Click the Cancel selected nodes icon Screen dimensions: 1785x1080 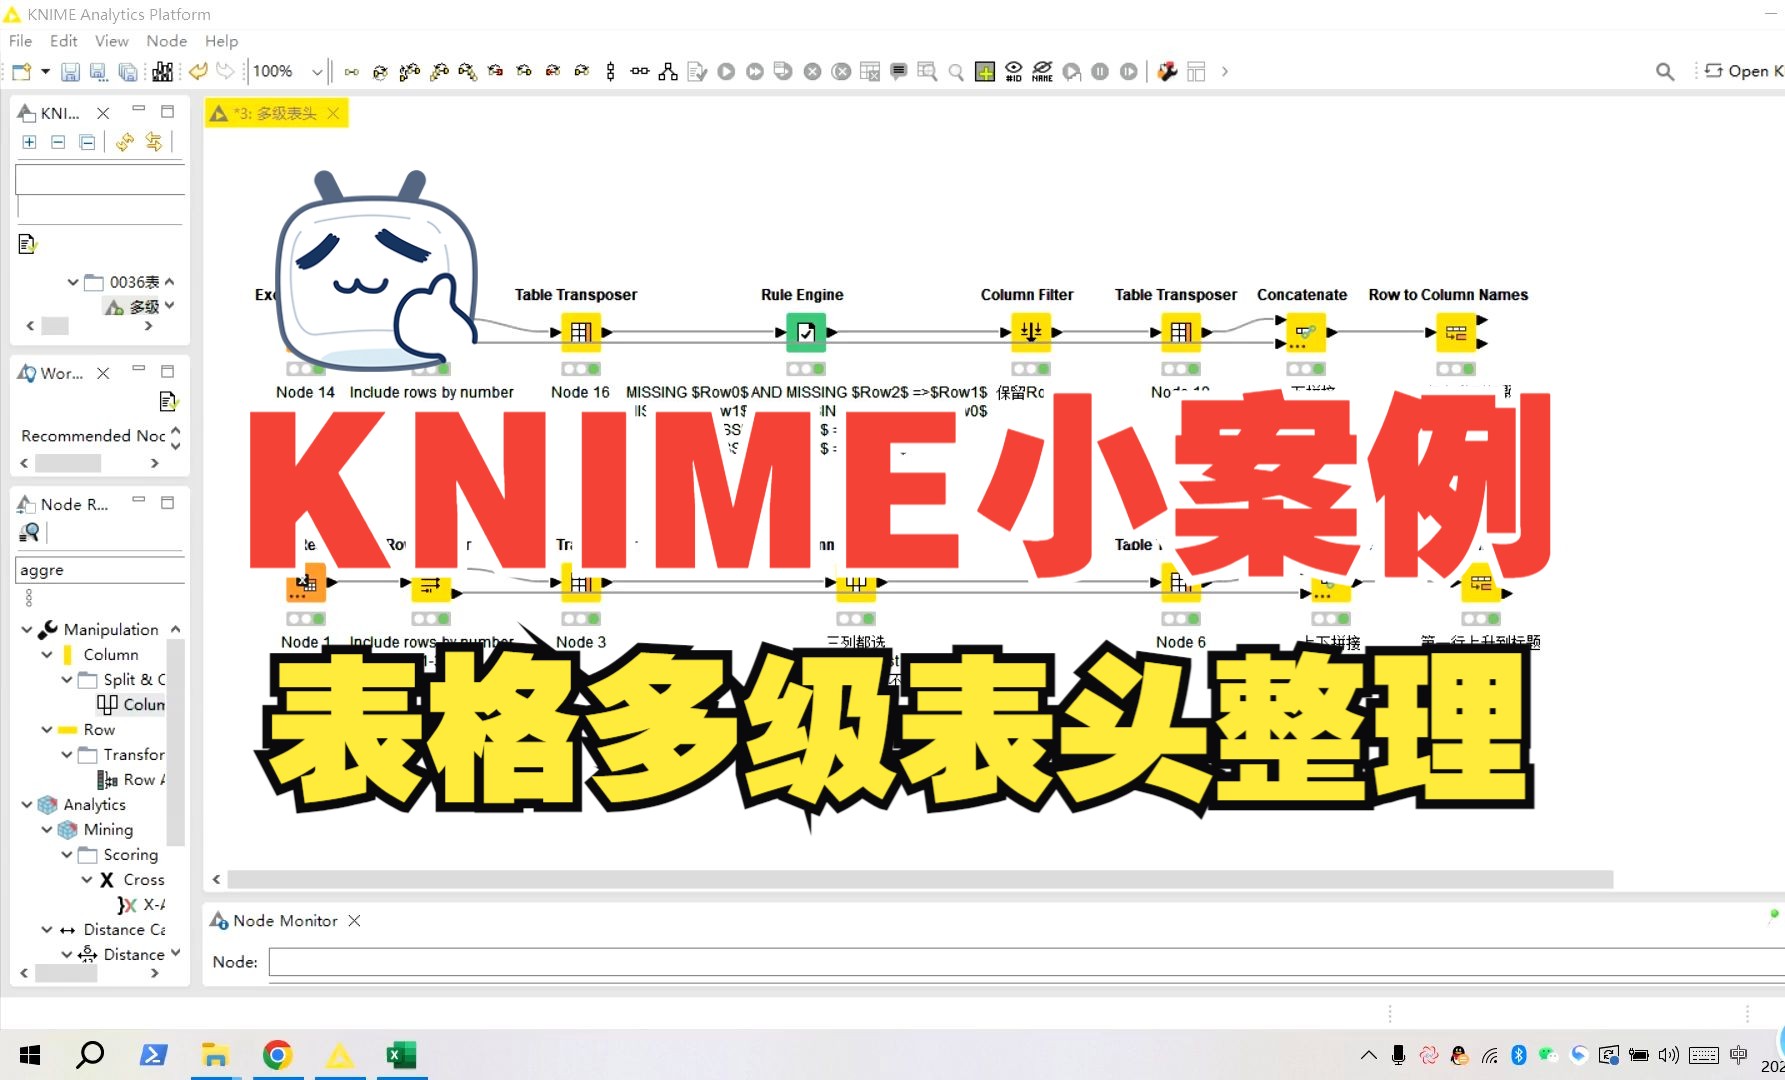coord(813,71)
